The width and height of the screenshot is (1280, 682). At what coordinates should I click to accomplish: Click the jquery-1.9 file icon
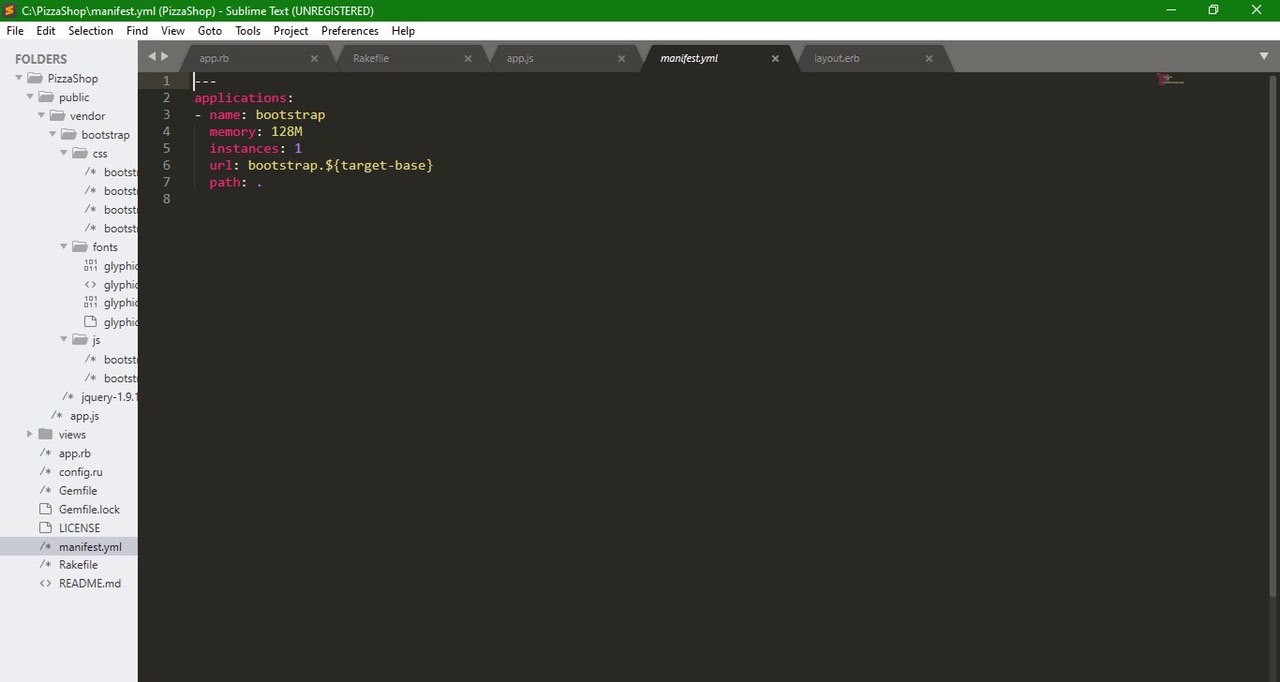pos(68,397)
